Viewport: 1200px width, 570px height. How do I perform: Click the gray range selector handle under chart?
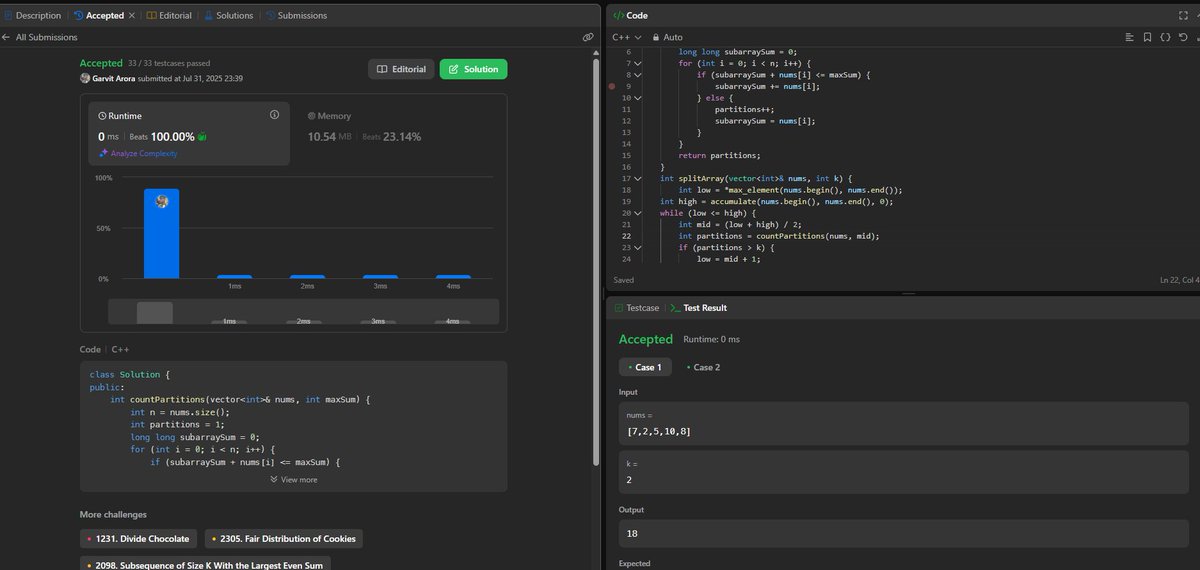pos(155,312)
